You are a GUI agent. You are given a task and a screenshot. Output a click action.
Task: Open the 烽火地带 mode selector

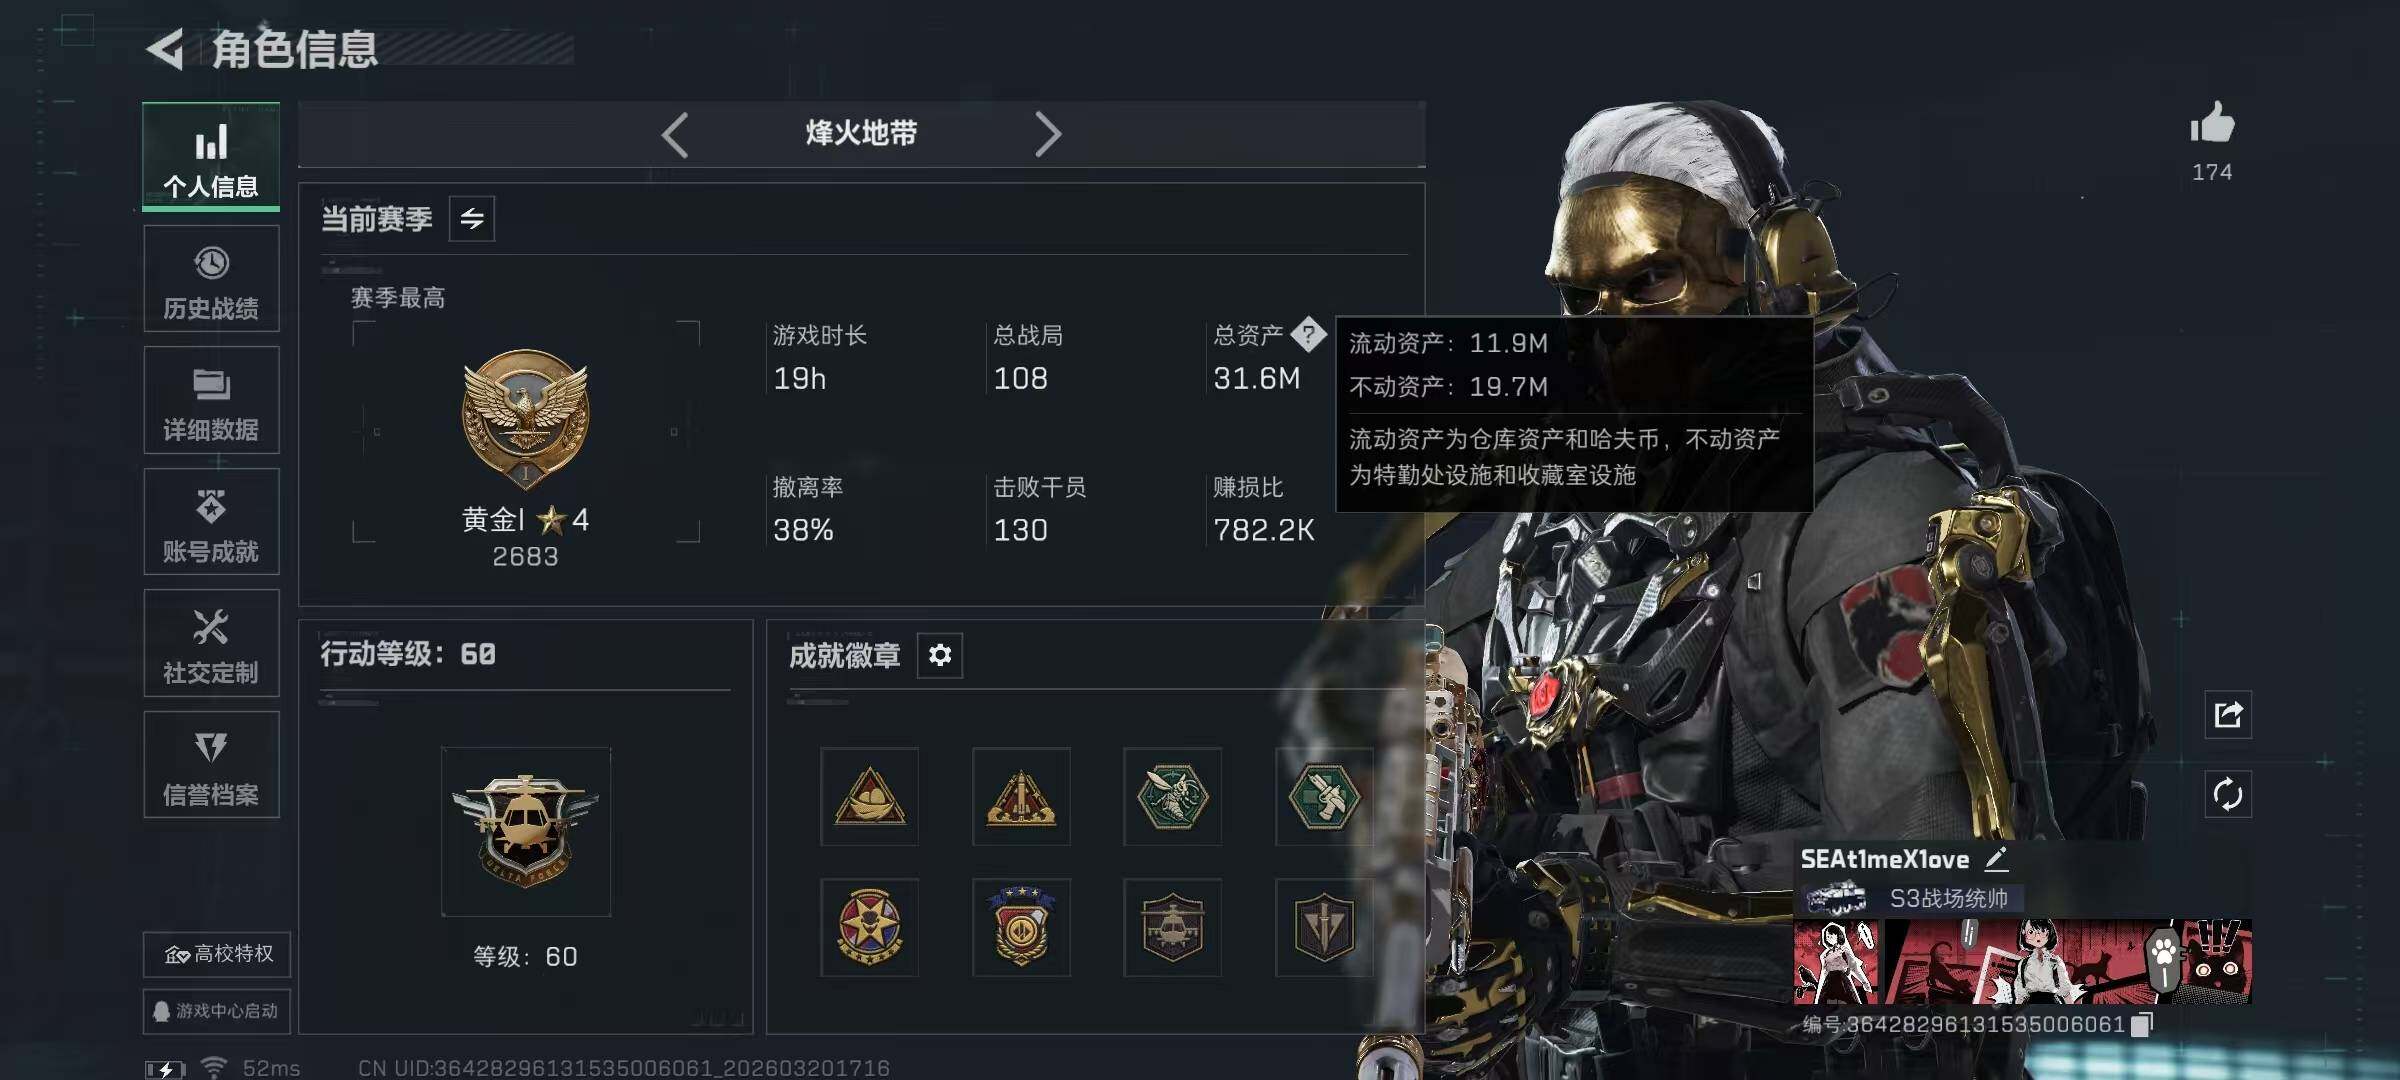tap(861, 133)
